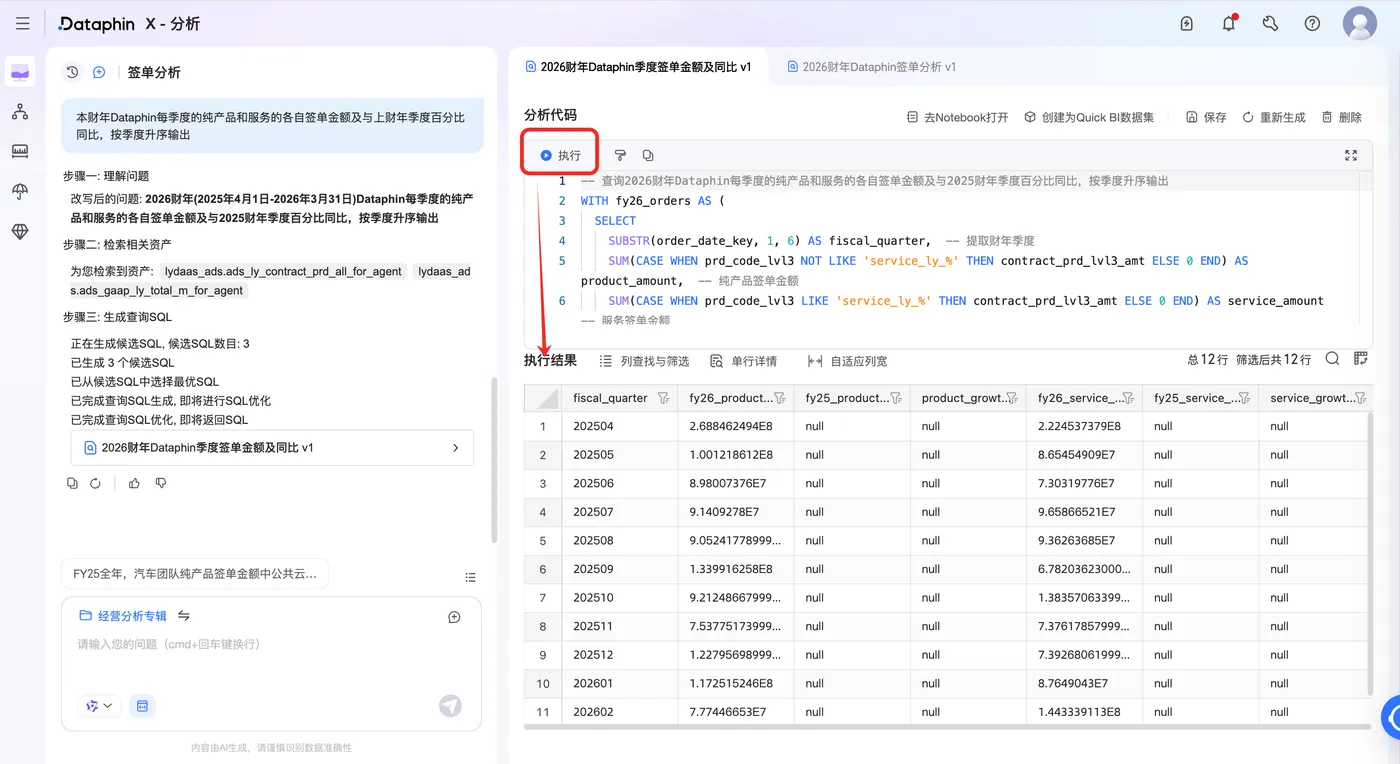Image resolution: width=1400 pixels, height=764 pixels.
Task: Click the chat panel vertical scrollbar
Action: tap(493, 460)
